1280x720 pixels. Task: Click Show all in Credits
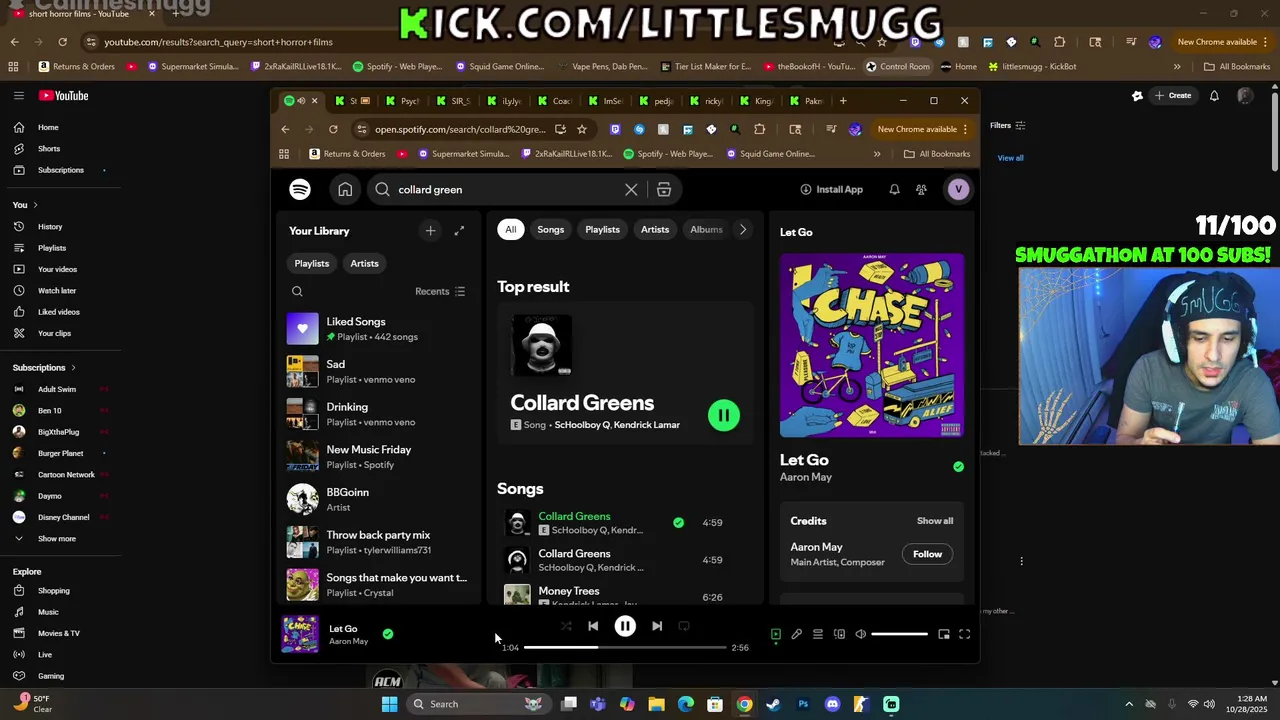pyautogui.click(x=935, y=521)
